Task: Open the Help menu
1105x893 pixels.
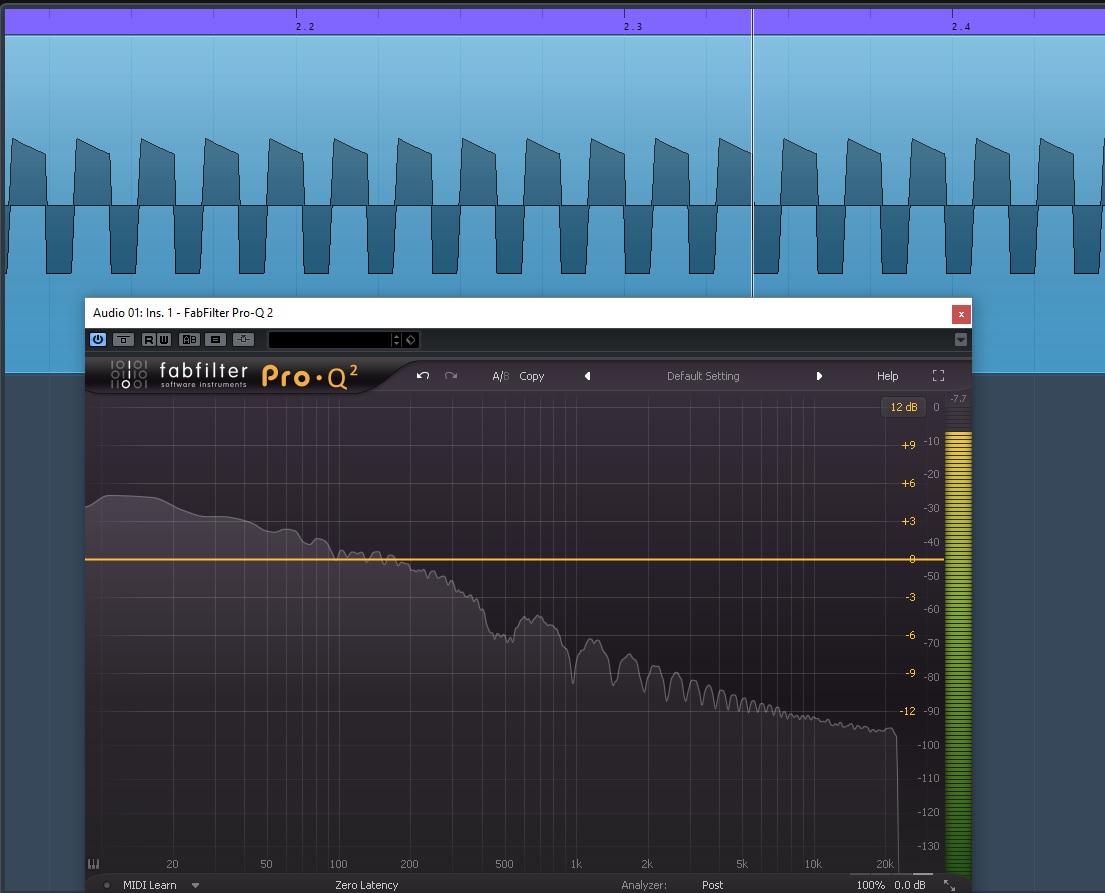Action: tap(887, 376)
